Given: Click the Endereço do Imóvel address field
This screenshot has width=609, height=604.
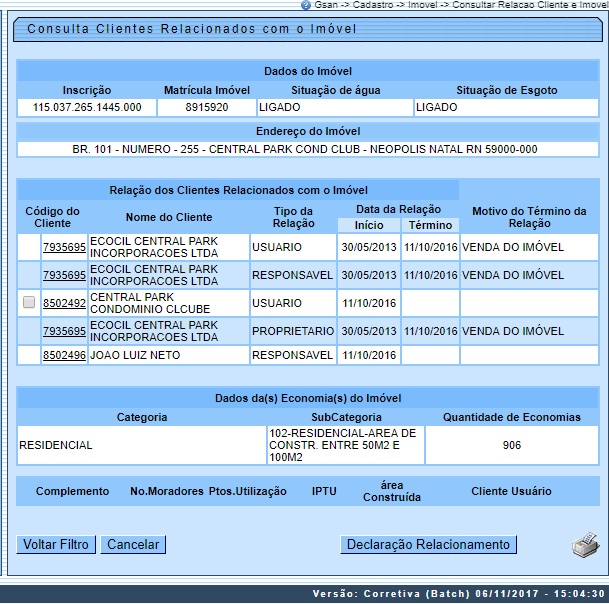Looking at the screenshot, I should click(x=305, y=149).
